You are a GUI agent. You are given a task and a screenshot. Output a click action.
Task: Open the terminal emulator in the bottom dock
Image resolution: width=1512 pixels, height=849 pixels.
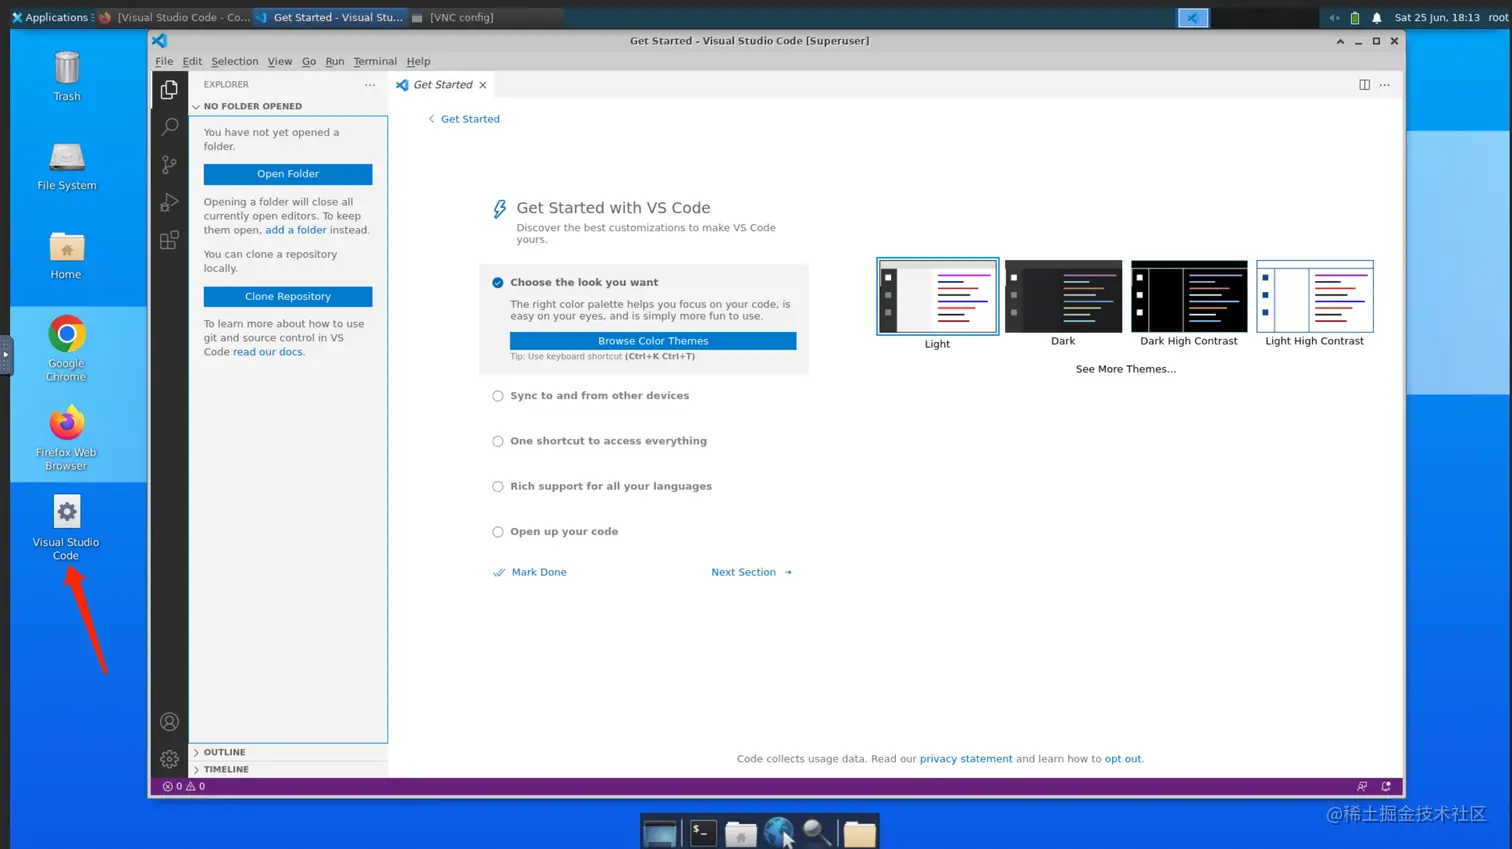point(703,832)
